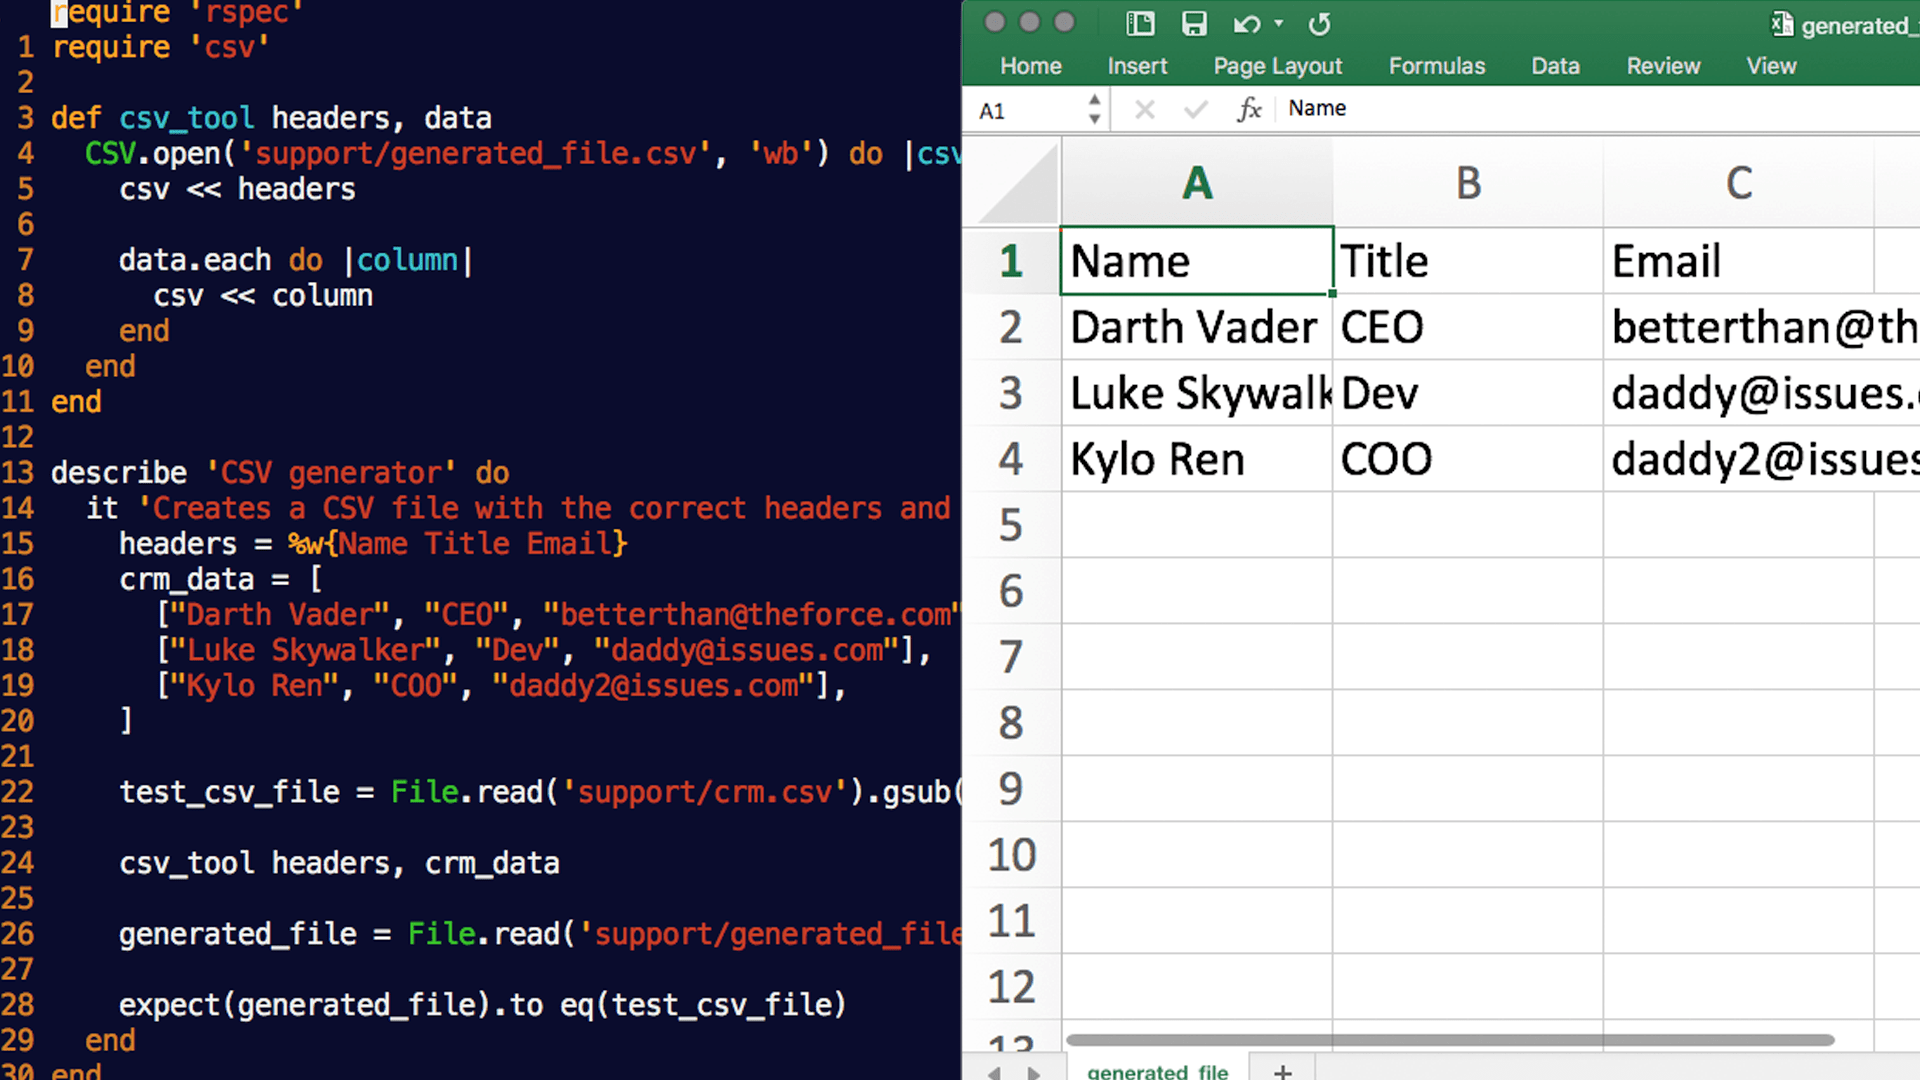Redo the last action

coord(1319,24)
